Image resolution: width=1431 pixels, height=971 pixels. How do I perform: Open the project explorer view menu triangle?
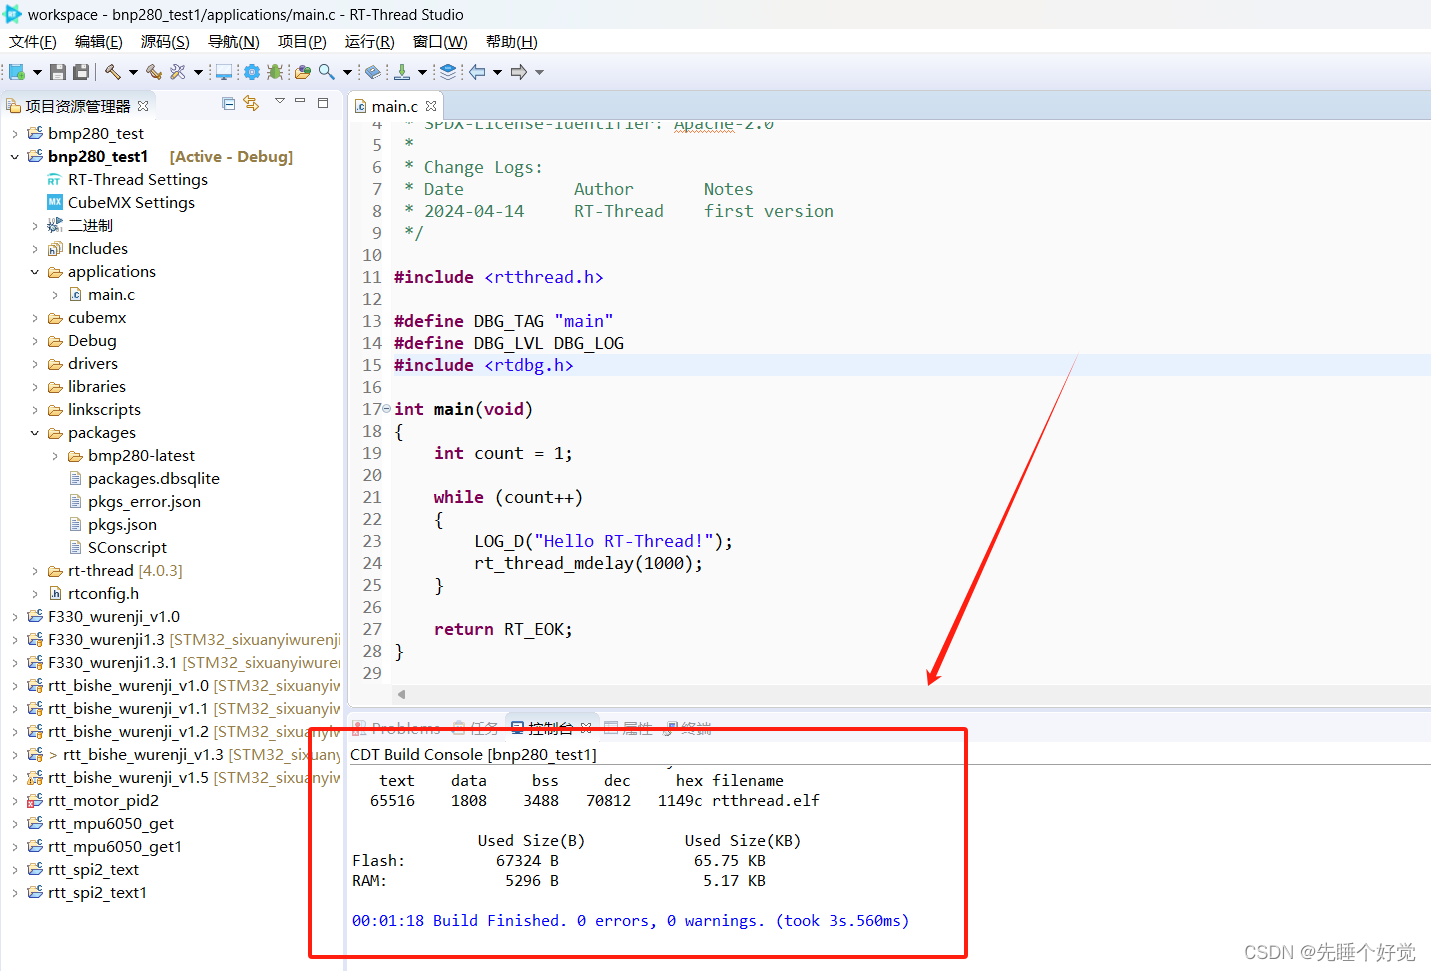click(280, 101)
